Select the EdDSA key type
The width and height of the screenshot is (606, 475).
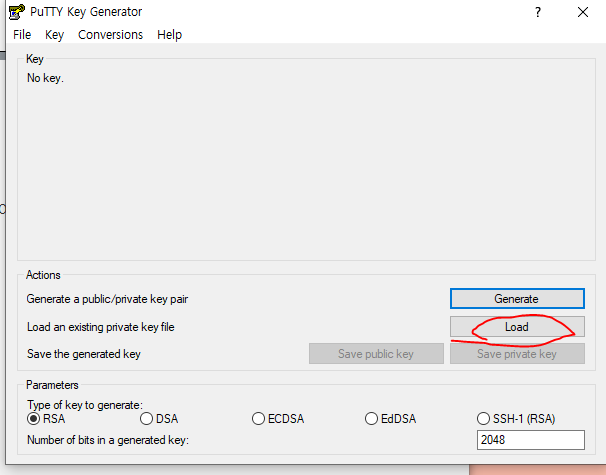point(391,419)
